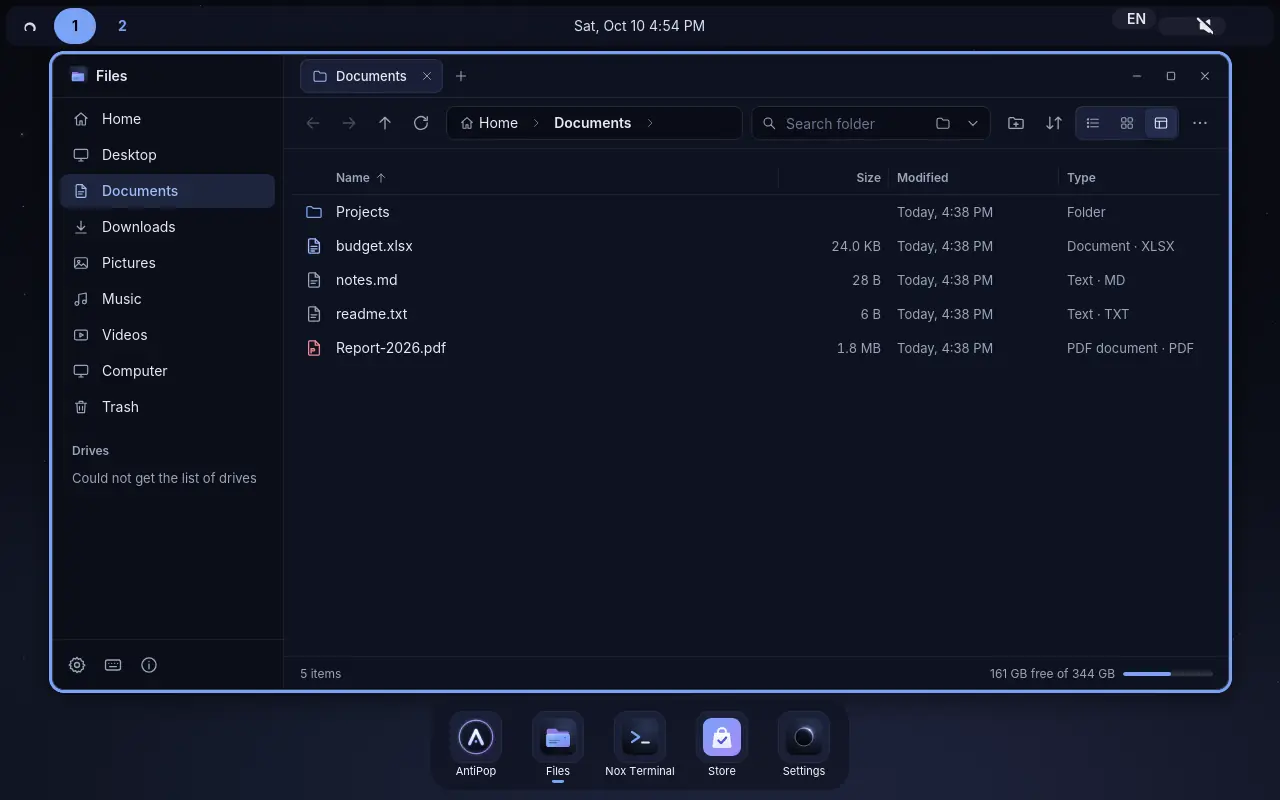Sort files by the Name column header
The width and height of the screenshot is (1280, 800).
coord(360,177)
